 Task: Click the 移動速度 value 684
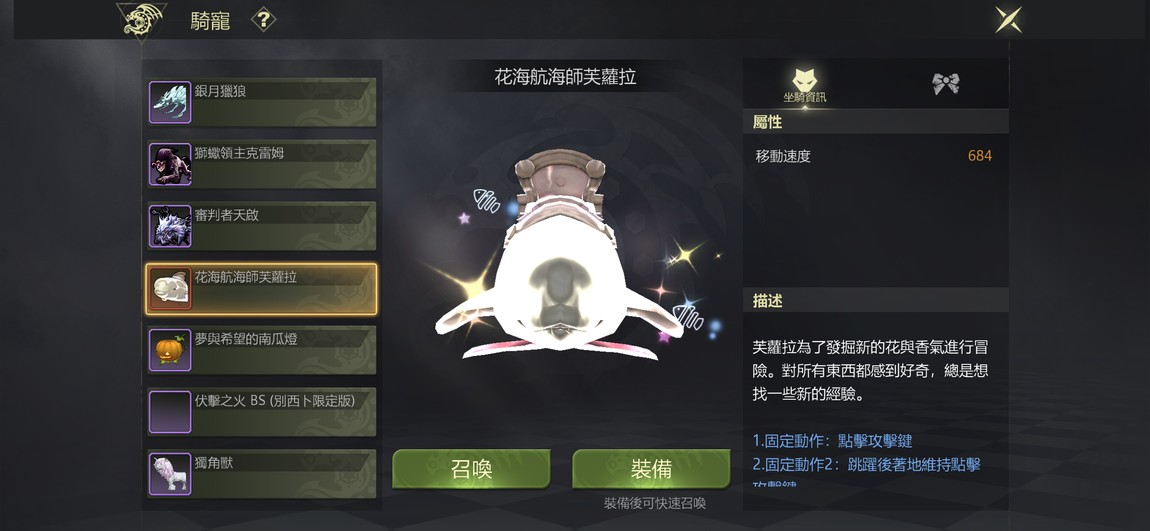(x=979, y=155)
